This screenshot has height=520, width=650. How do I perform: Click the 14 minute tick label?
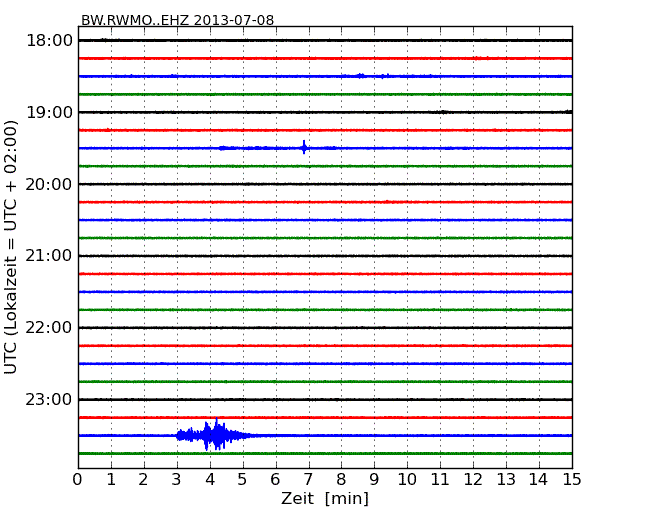tap(538, 480)
